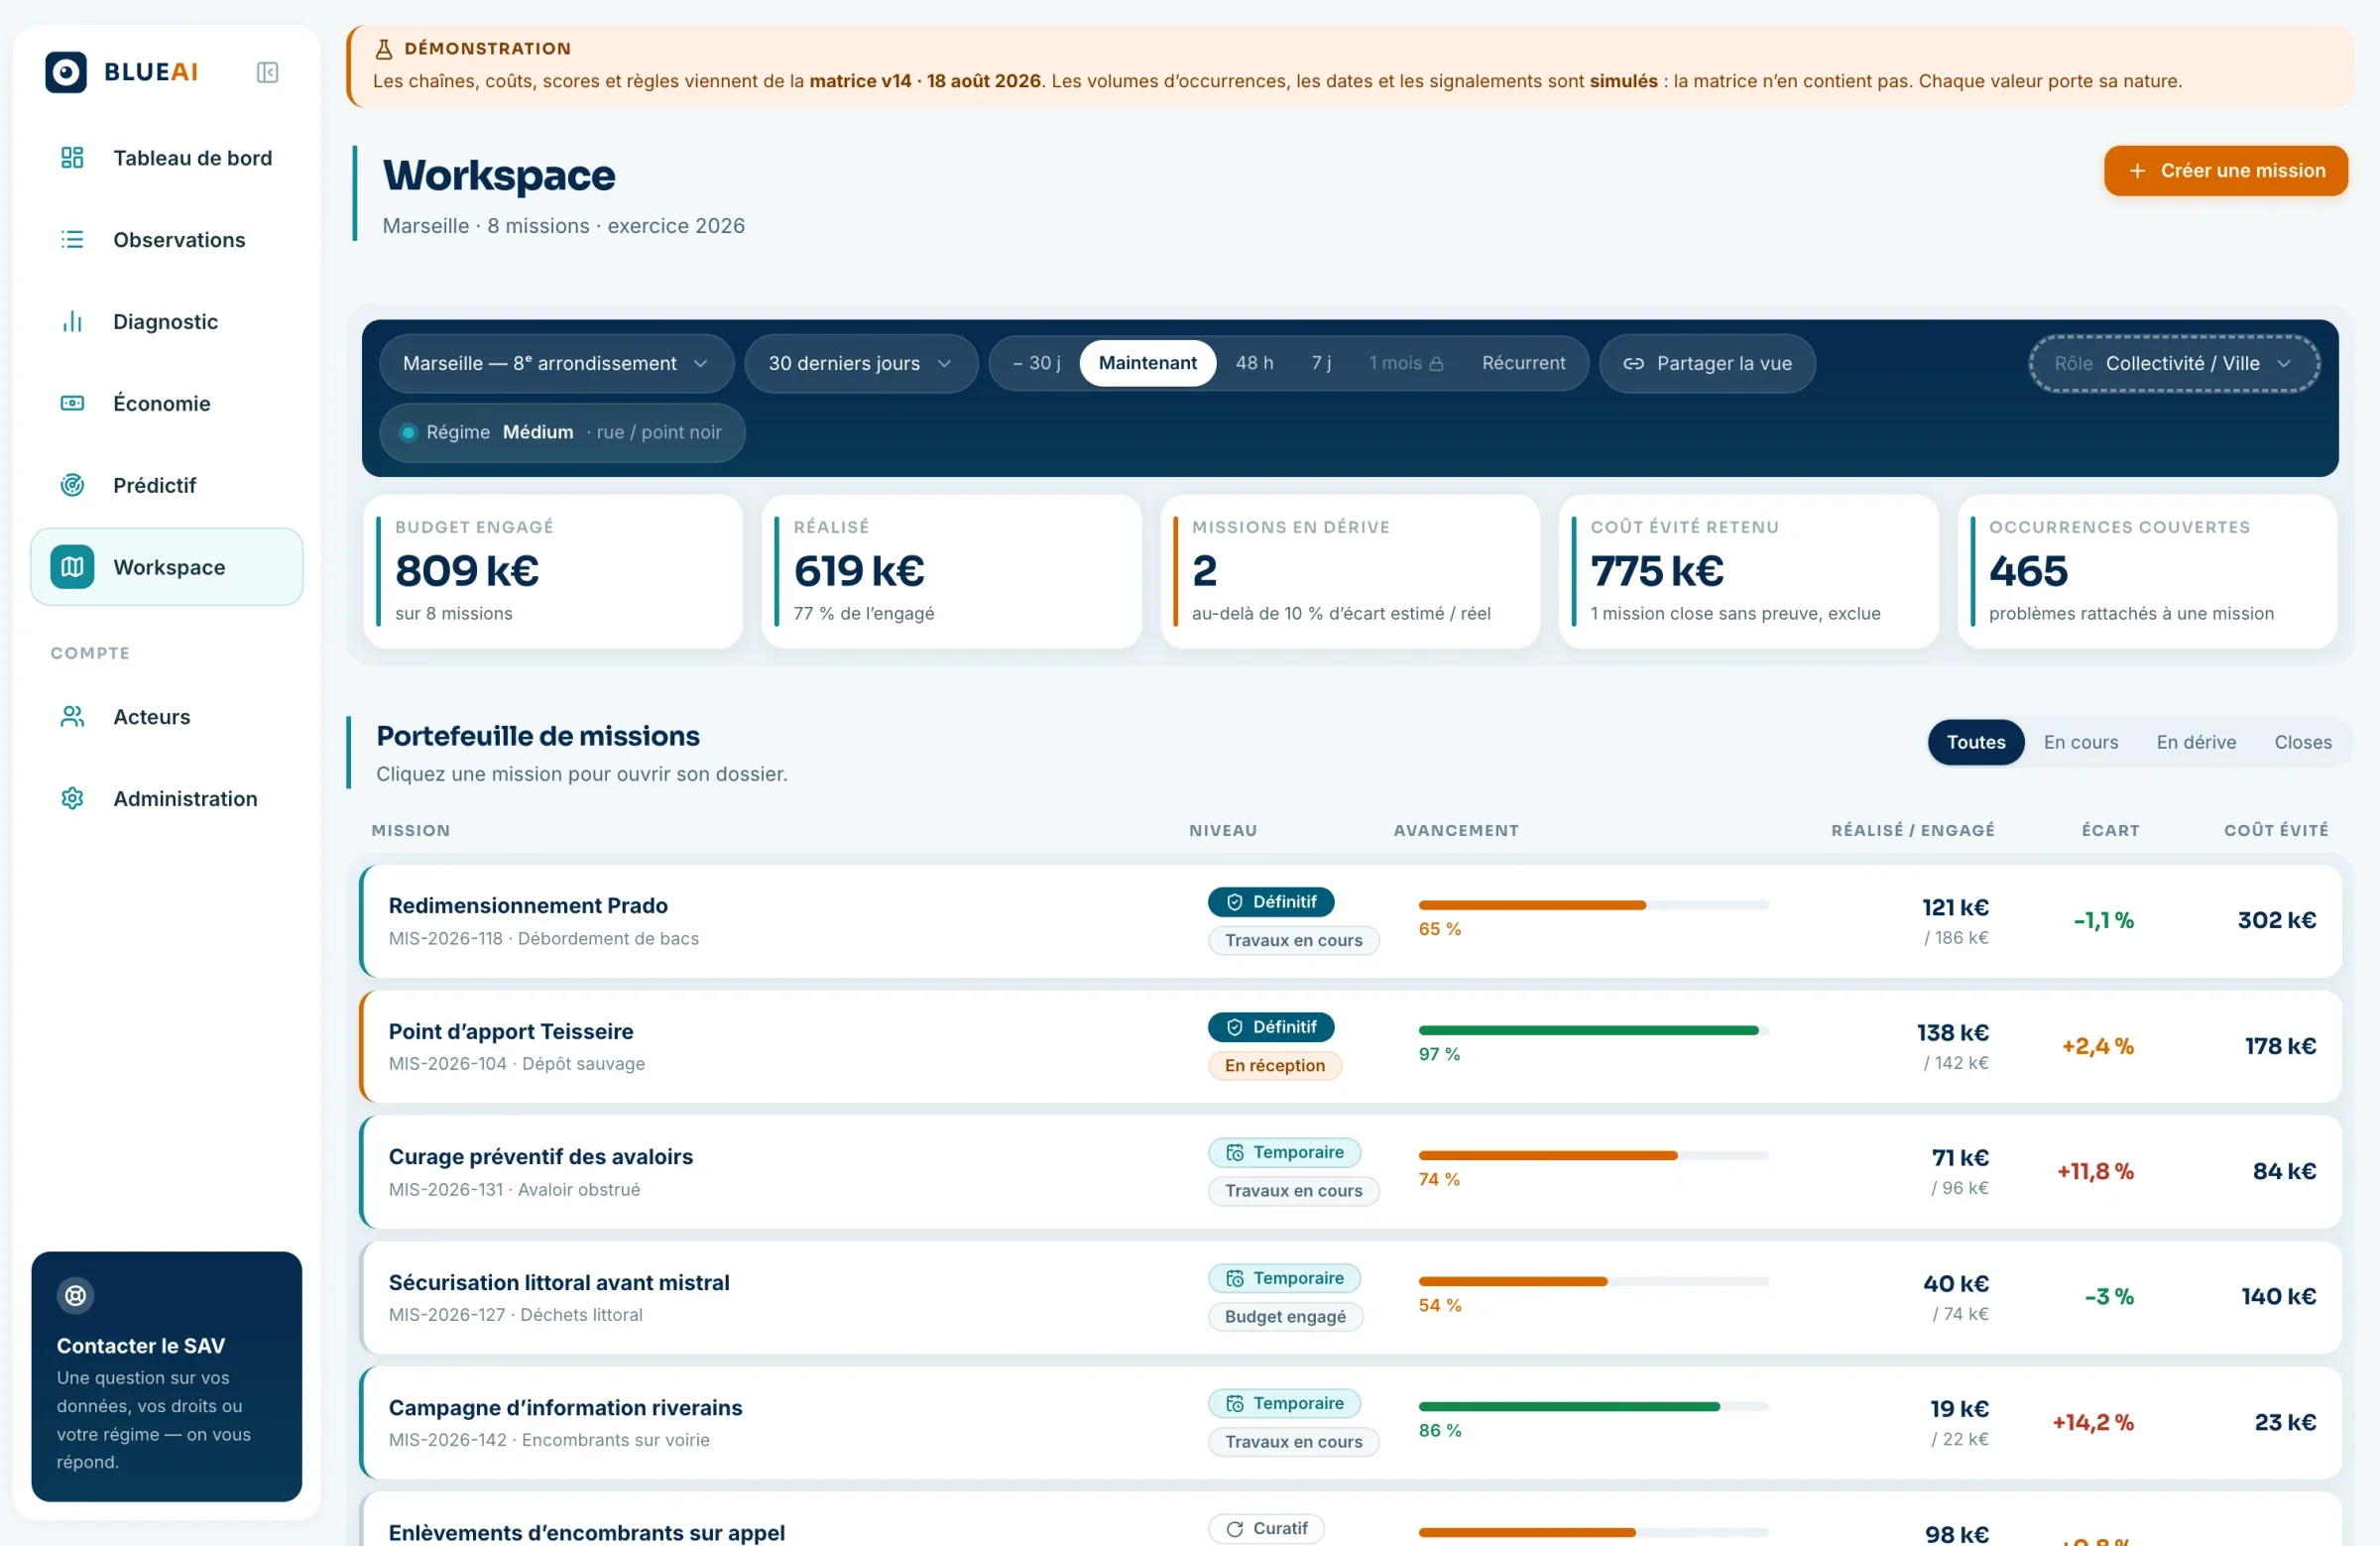The height and width of the screenshot is (1546, 2380).
Task: Click the +14,2 % écart value
Action: coord(2092,1422)
